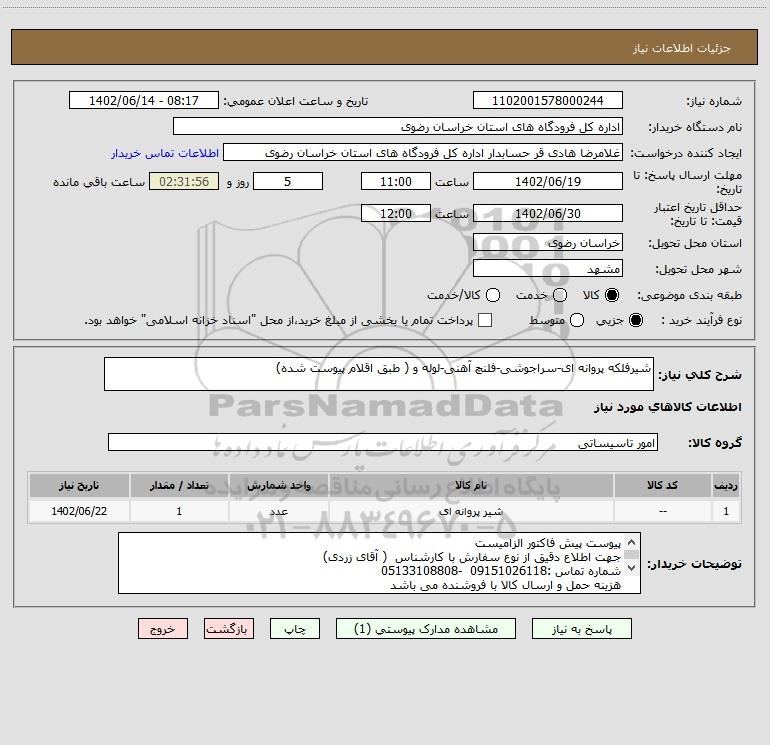Screen dimensions: 770x745
Task: Click the deadline time field 11:00
Action: point(396,181)
